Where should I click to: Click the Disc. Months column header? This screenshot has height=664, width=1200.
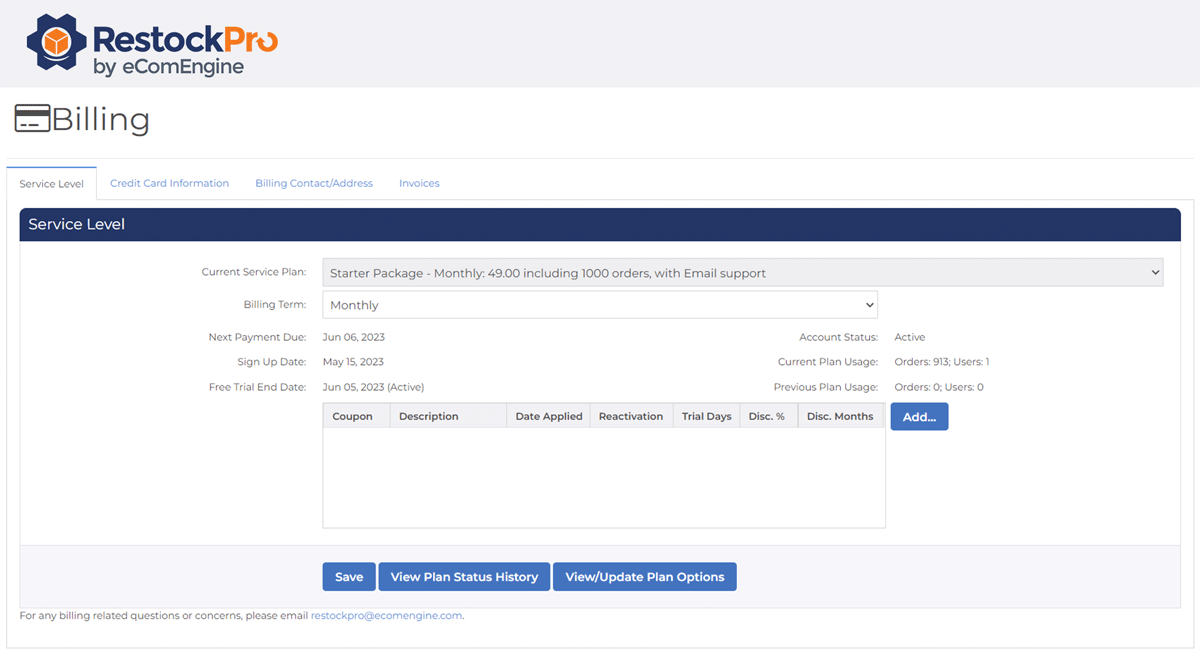pos(840,416)
